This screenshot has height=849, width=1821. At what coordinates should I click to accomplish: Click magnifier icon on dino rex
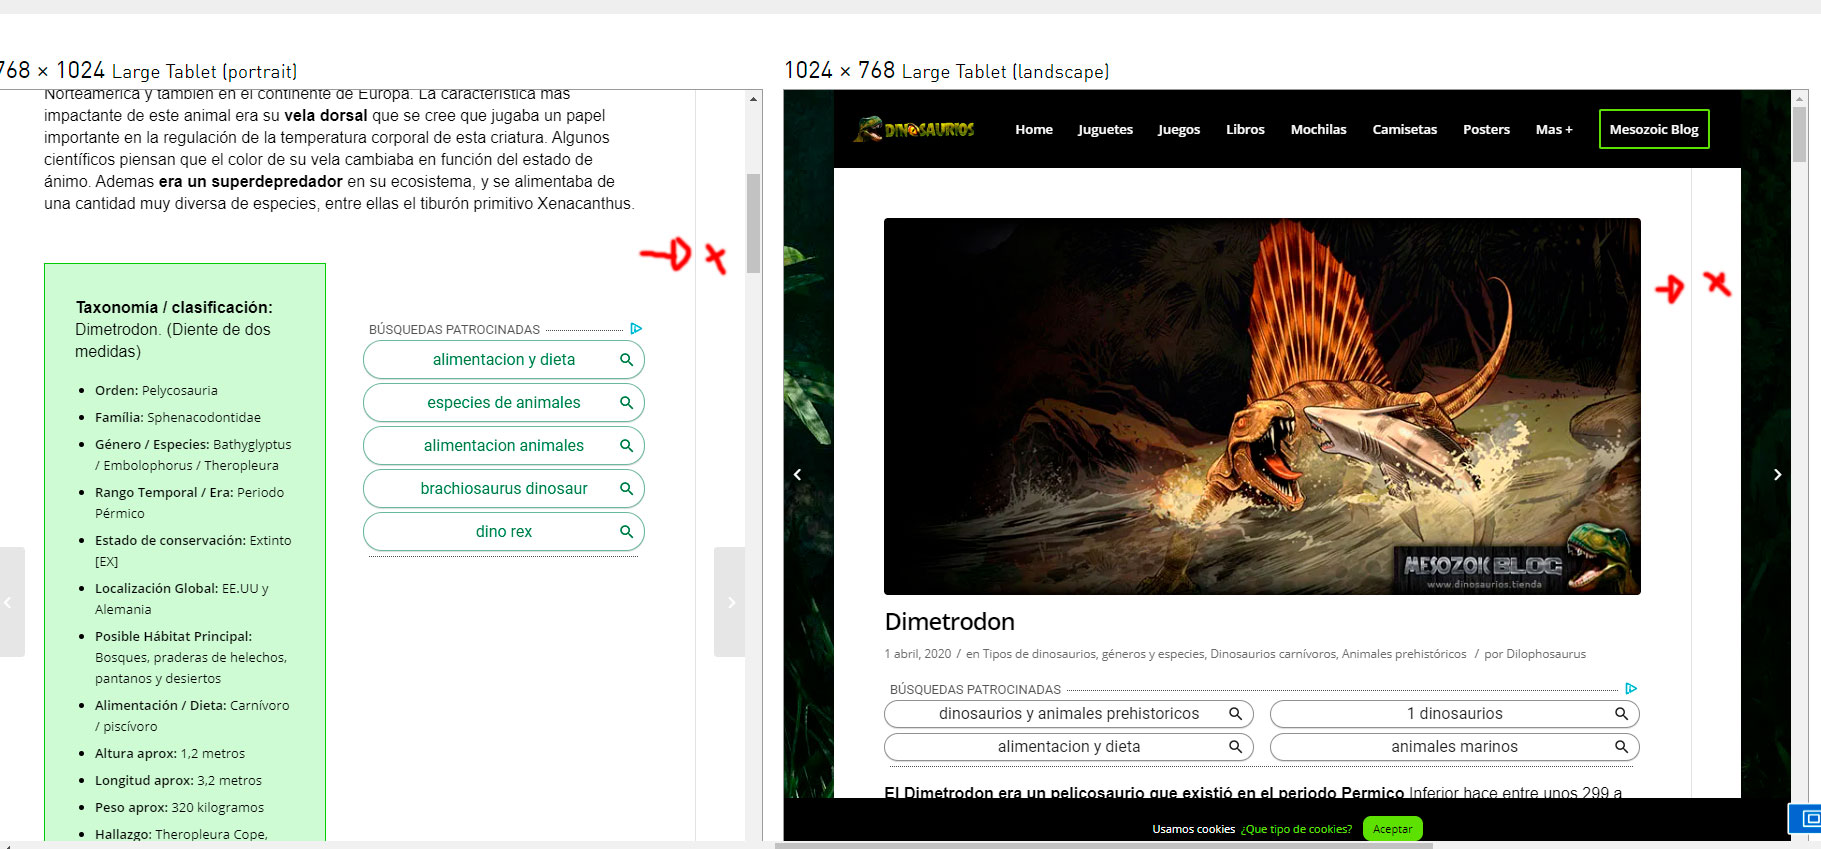(626, 532)
